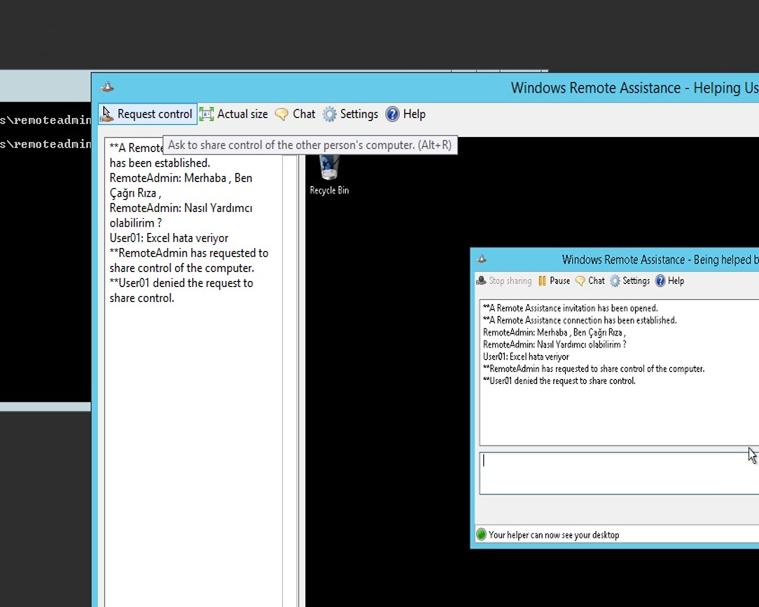Image resolution: width=759 pixels, height=607 pixels.
Task: Click "RemoteAdmin: Nasıl Yardımcı" line in helper chat
Action: (181, 208)
